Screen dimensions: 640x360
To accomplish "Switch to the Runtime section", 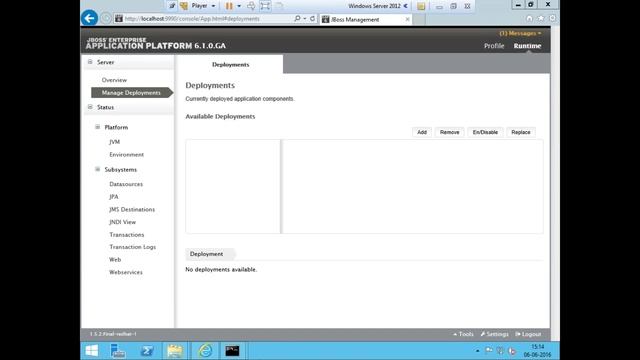I will 527,46.
